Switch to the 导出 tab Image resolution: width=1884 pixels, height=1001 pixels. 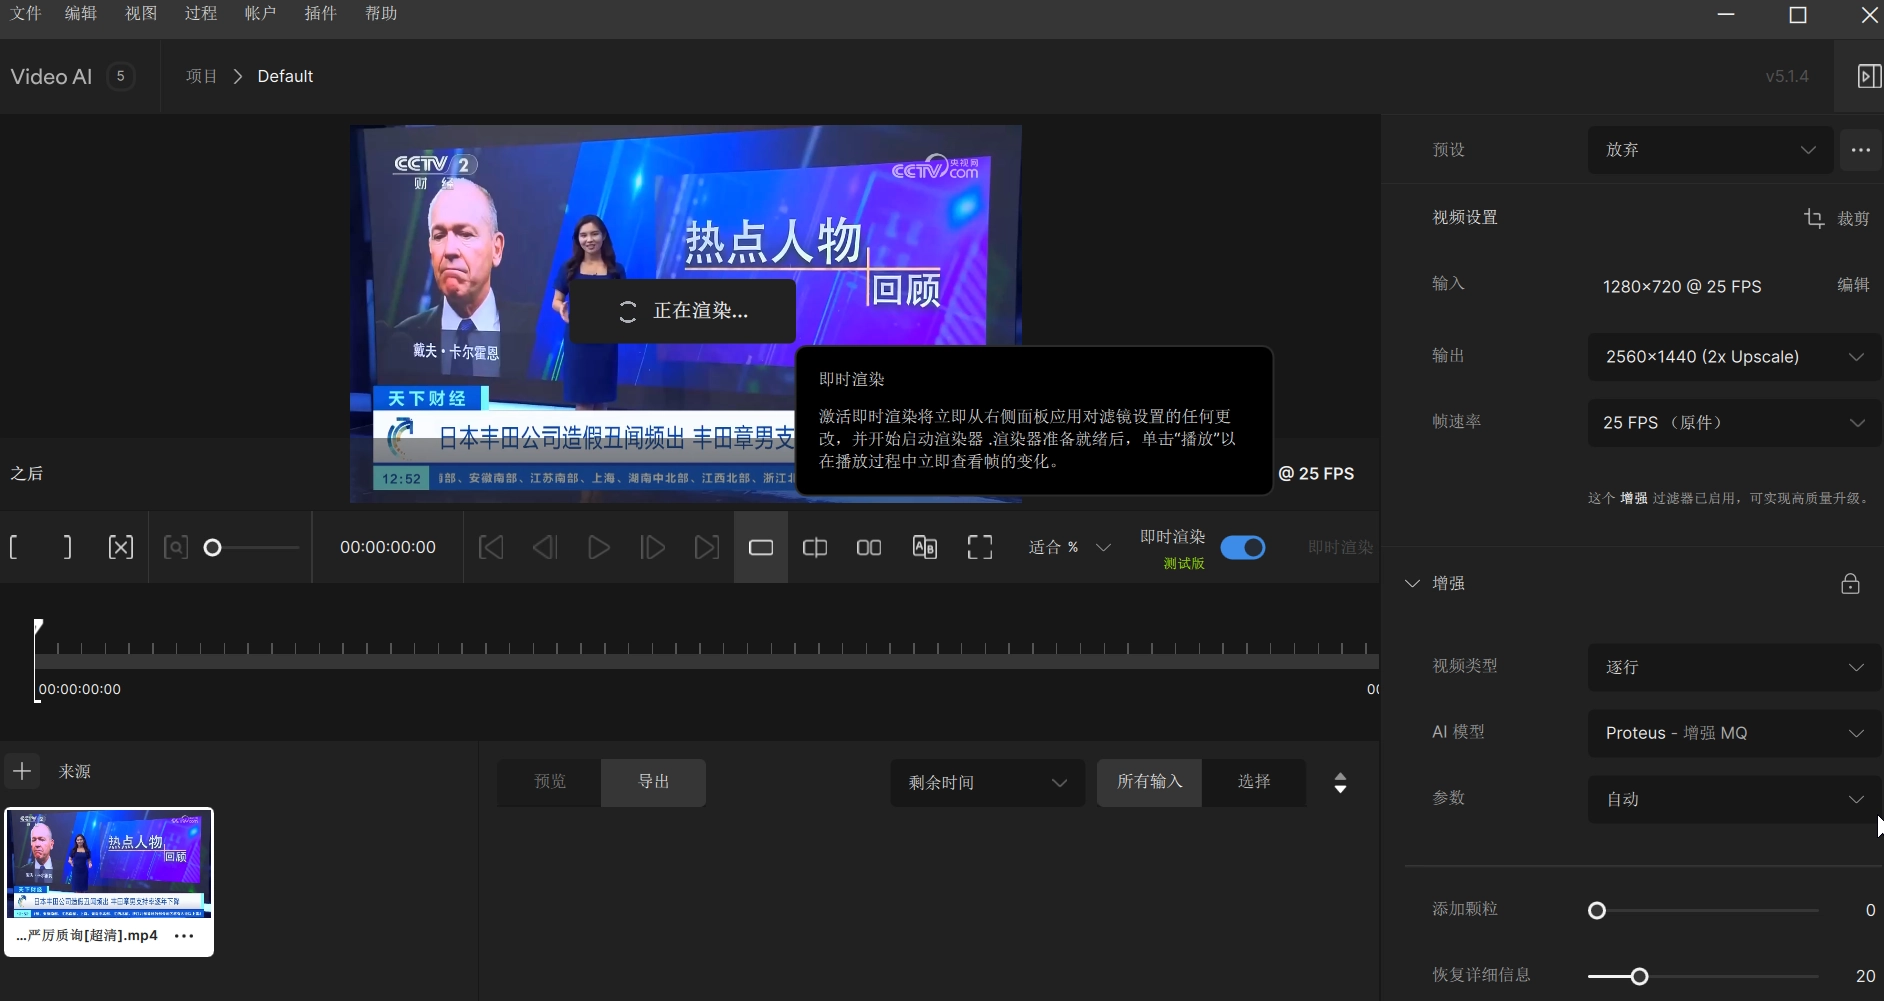(x=654, y=782)
